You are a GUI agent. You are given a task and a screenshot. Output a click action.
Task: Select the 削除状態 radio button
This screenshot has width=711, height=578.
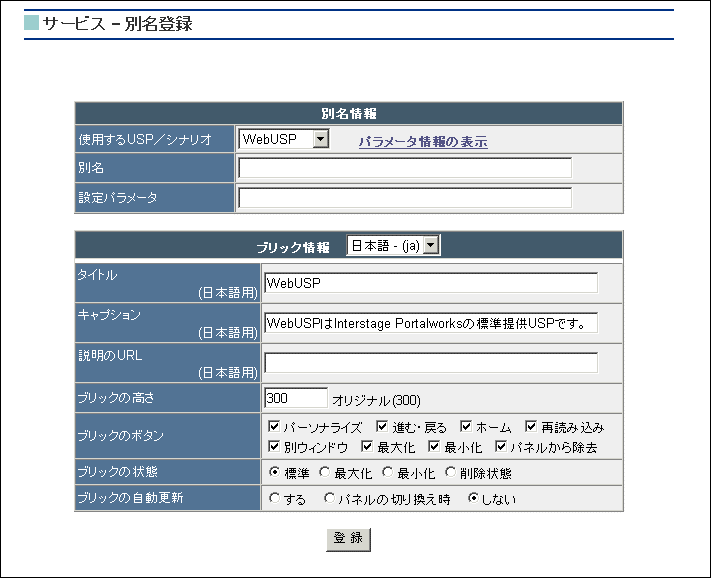pos(450,472)
